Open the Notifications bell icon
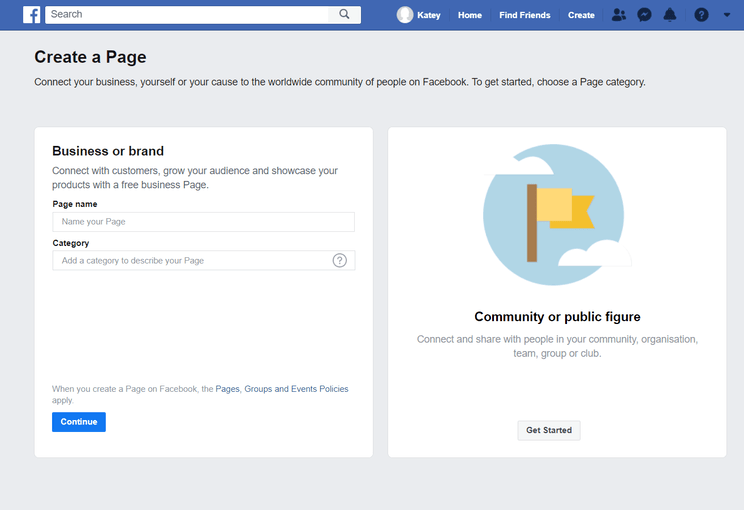This screenshot has height=510, width=744. [x=670, y=15]
